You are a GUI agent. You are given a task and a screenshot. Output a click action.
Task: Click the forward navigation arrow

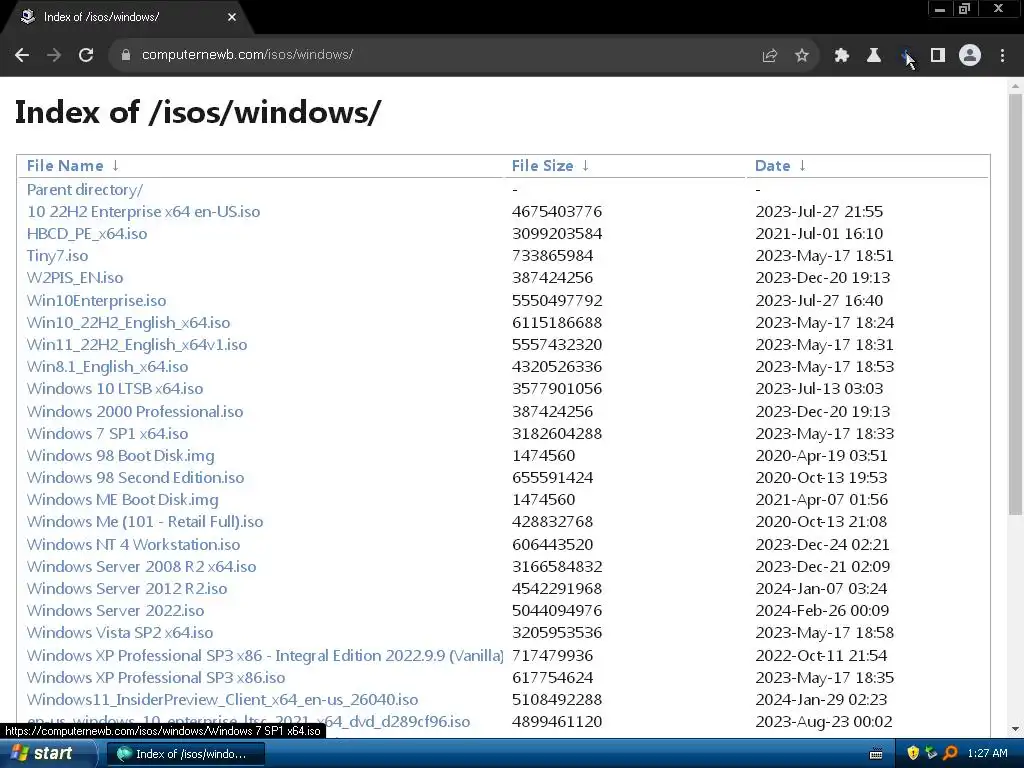[54, 55]
